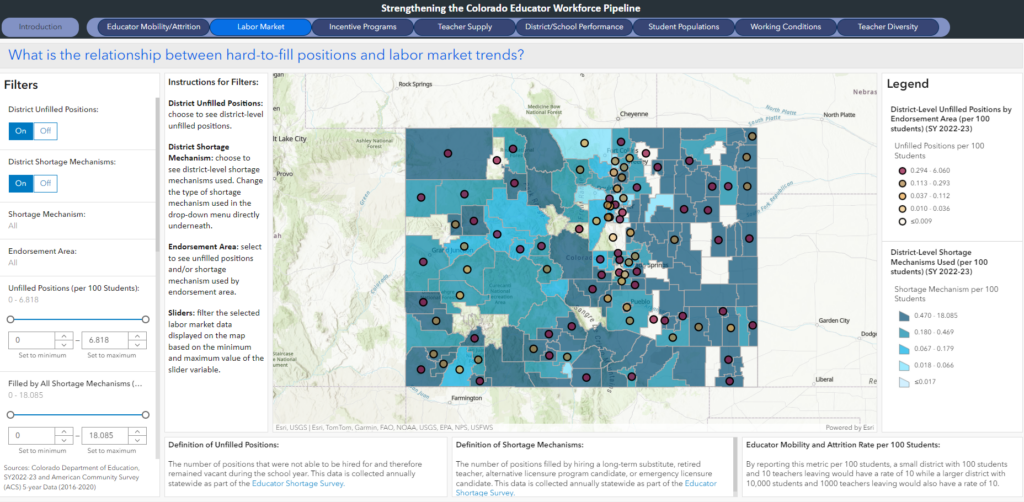The width and height of the screenshot is (1024, 502).
Task: Select On for District Shortage Mechanisms
Action: [21, 183]
